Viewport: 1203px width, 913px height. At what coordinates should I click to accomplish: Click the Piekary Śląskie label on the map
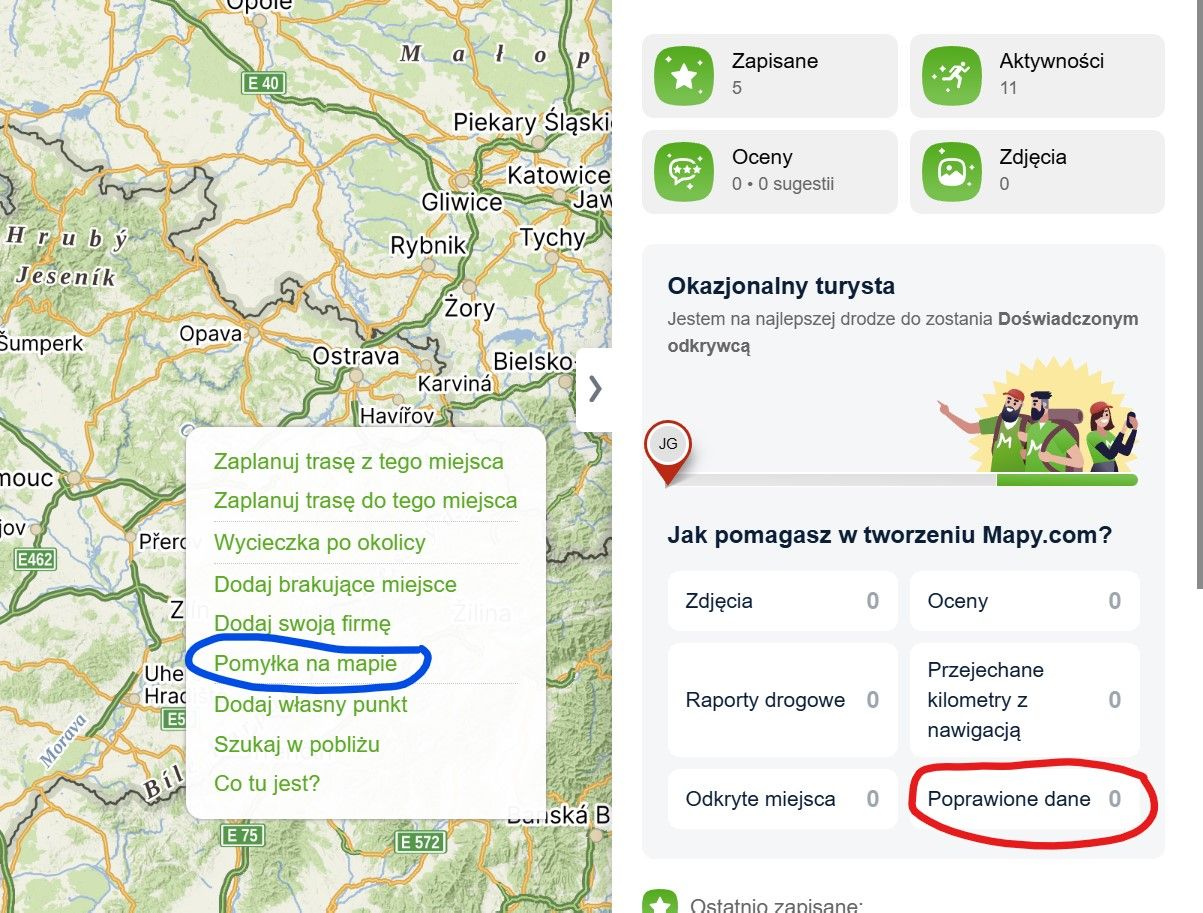[x=532, y=122]
